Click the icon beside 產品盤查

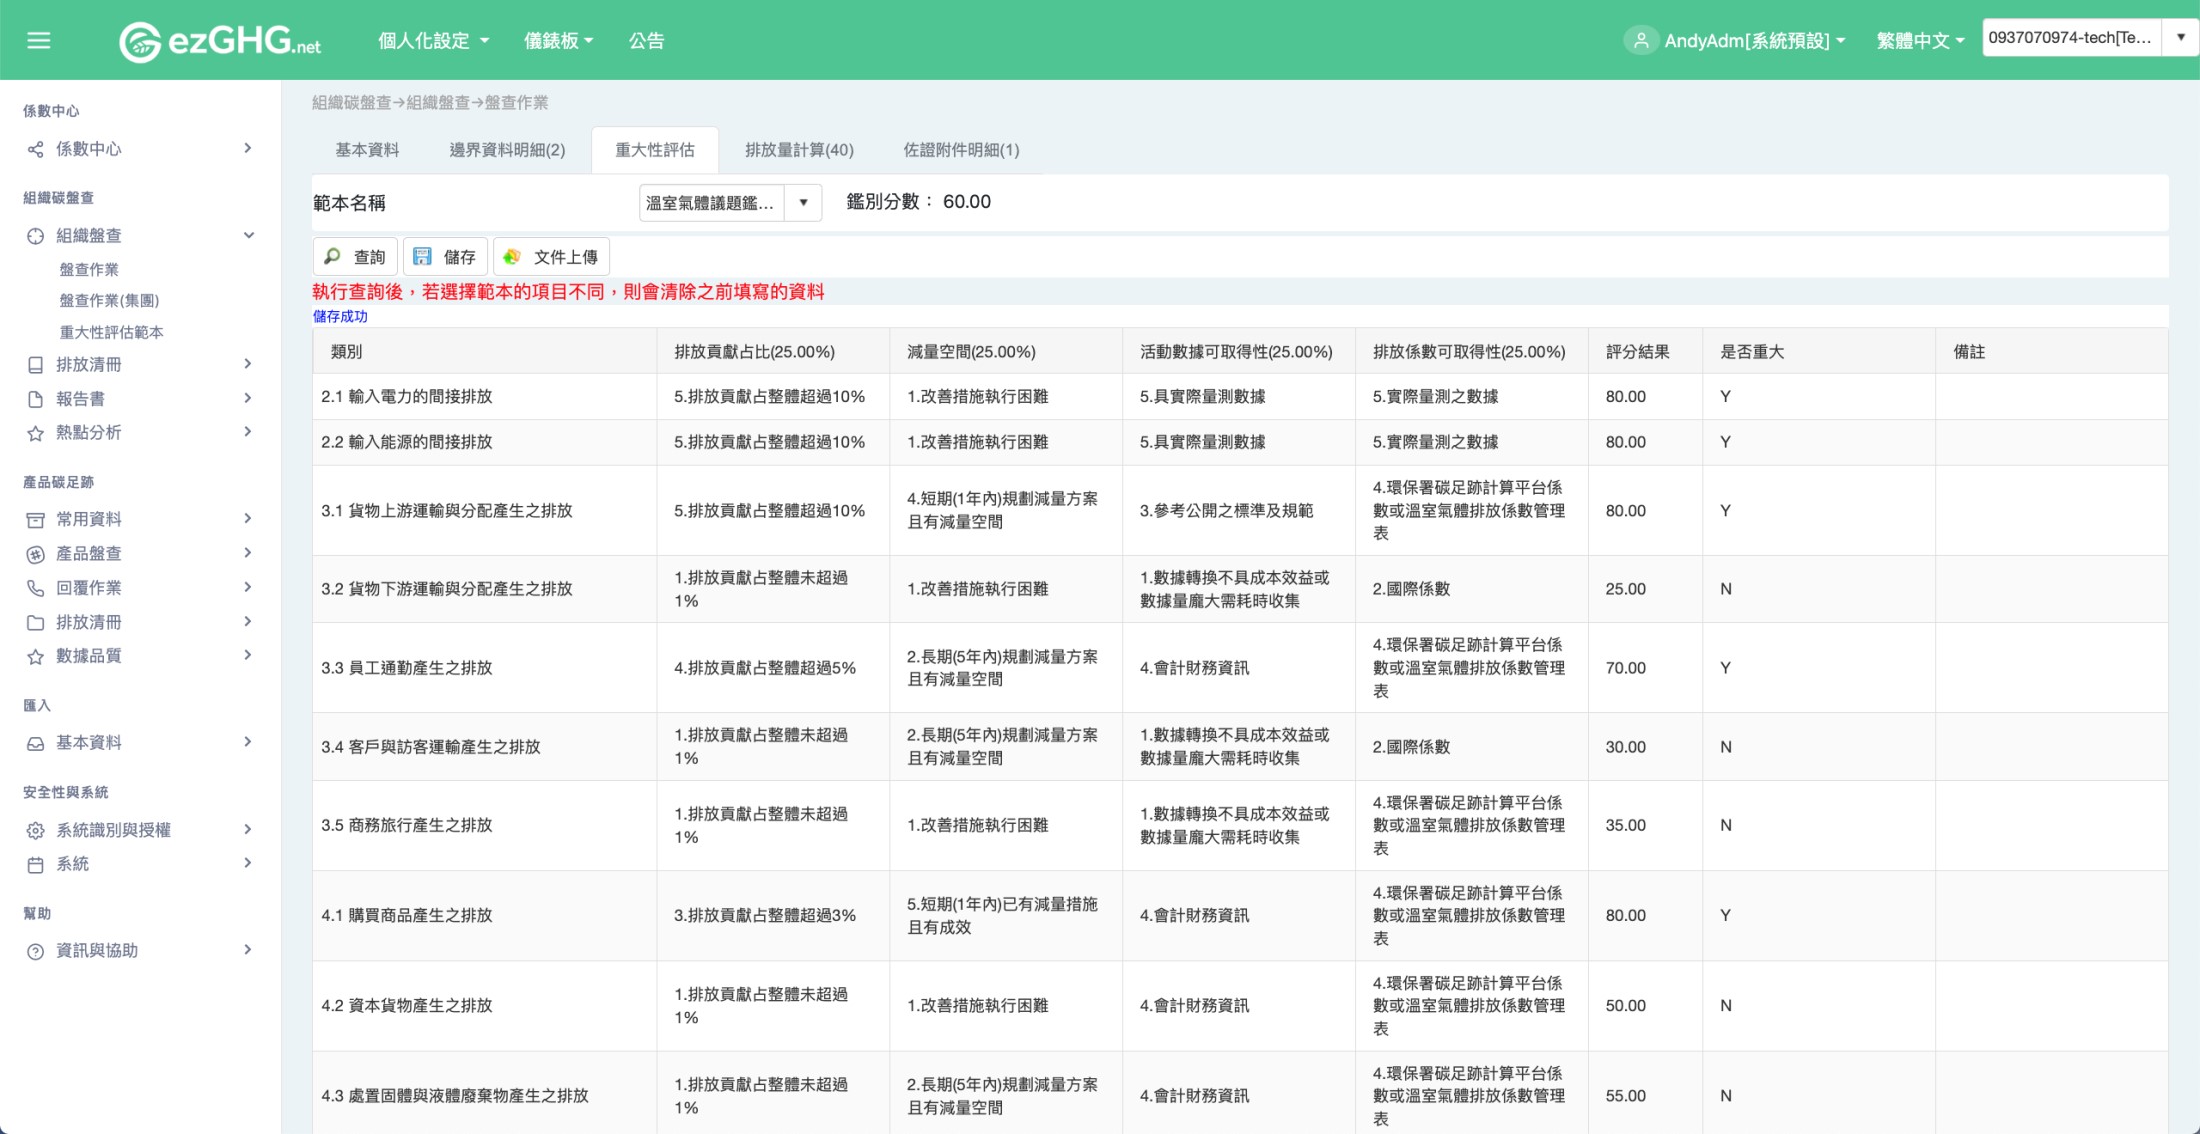[x=35, y=554]
